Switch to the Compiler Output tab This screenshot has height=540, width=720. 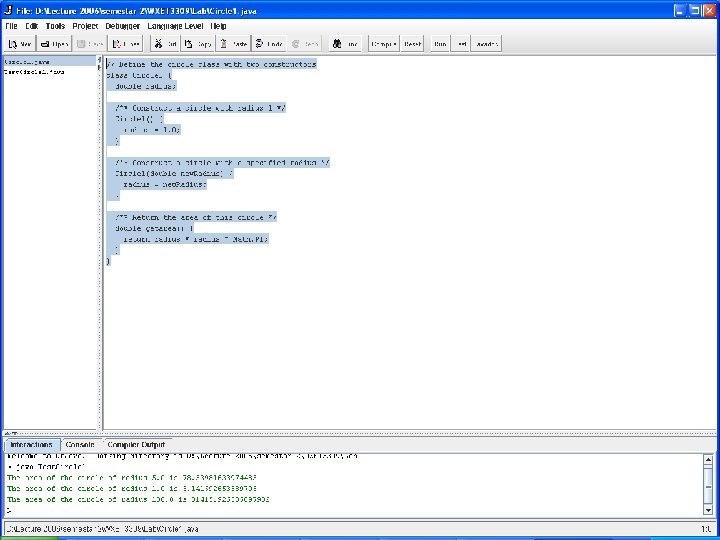point(136,444)
